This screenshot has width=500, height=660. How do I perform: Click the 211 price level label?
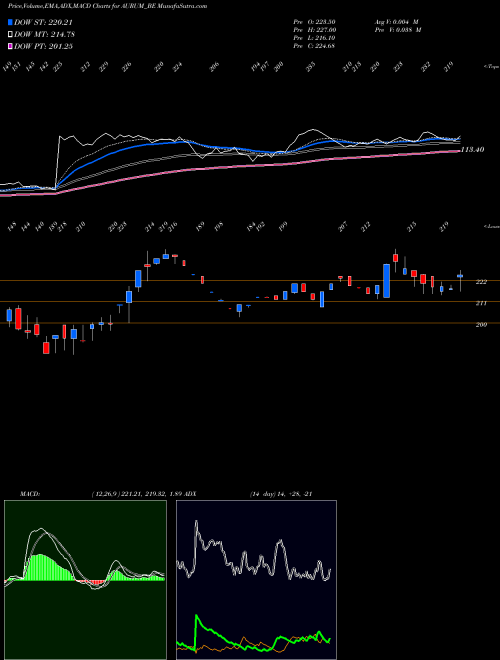tap(481, 303)
